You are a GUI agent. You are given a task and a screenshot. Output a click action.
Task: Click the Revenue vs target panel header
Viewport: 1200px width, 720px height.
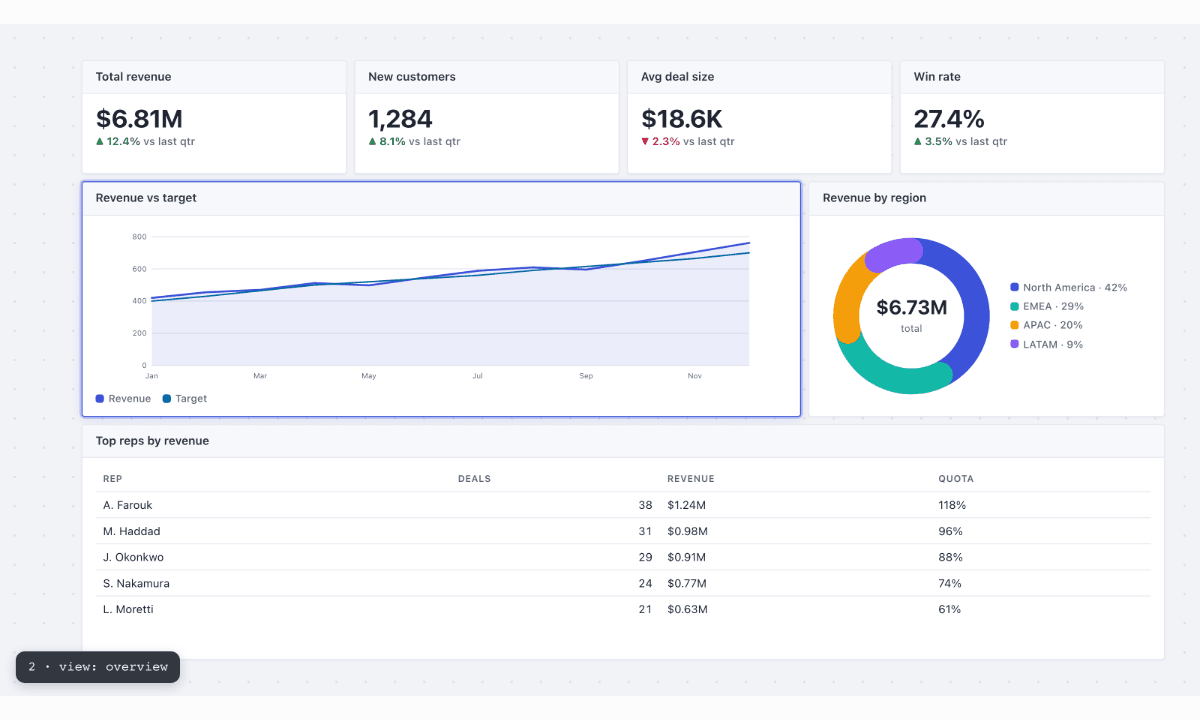point(441,198)
